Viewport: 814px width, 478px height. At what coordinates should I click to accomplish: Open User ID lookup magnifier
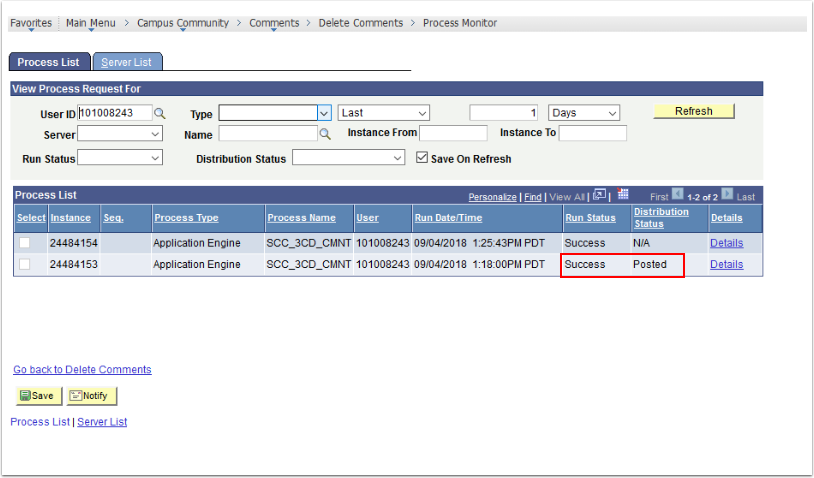point(159,113)
